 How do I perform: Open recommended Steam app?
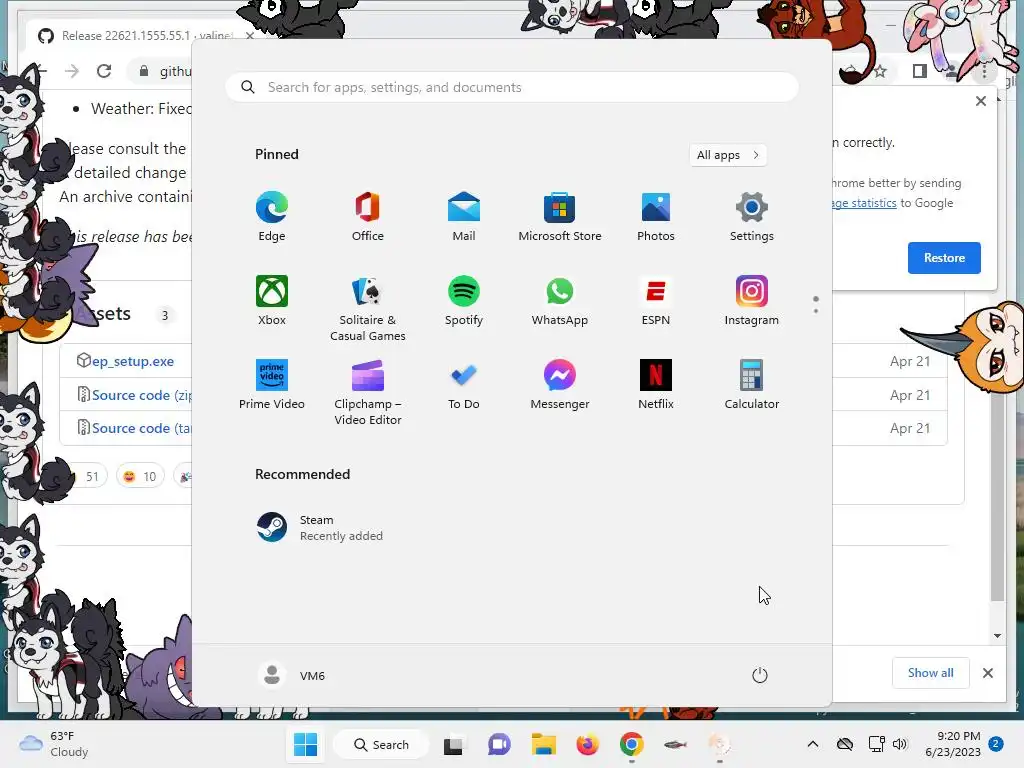tap(320, 528)
